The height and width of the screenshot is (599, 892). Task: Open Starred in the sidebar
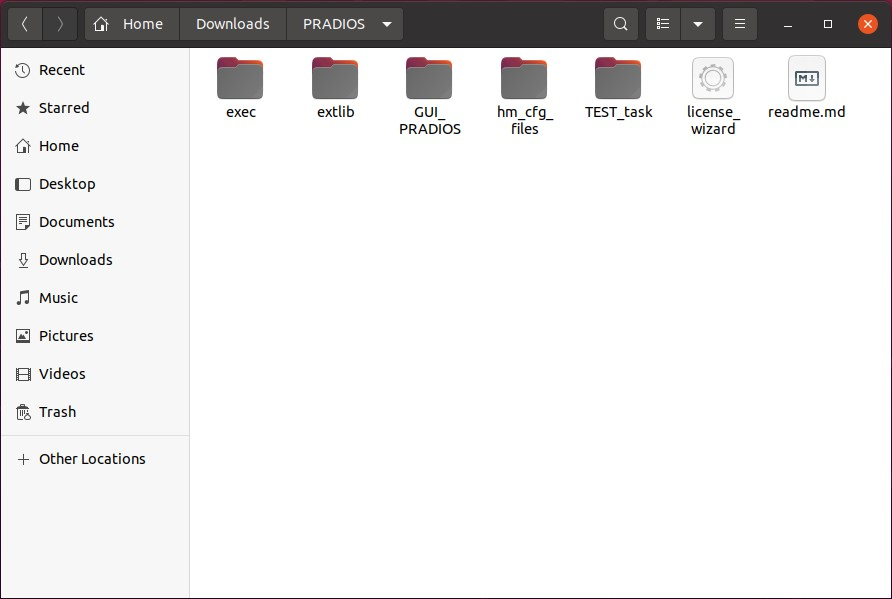point(95,108)
